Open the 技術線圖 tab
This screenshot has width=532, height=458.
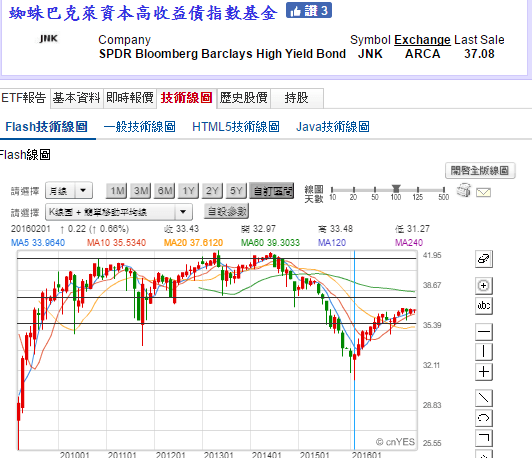pyautogui.click(x=186, y=98)
